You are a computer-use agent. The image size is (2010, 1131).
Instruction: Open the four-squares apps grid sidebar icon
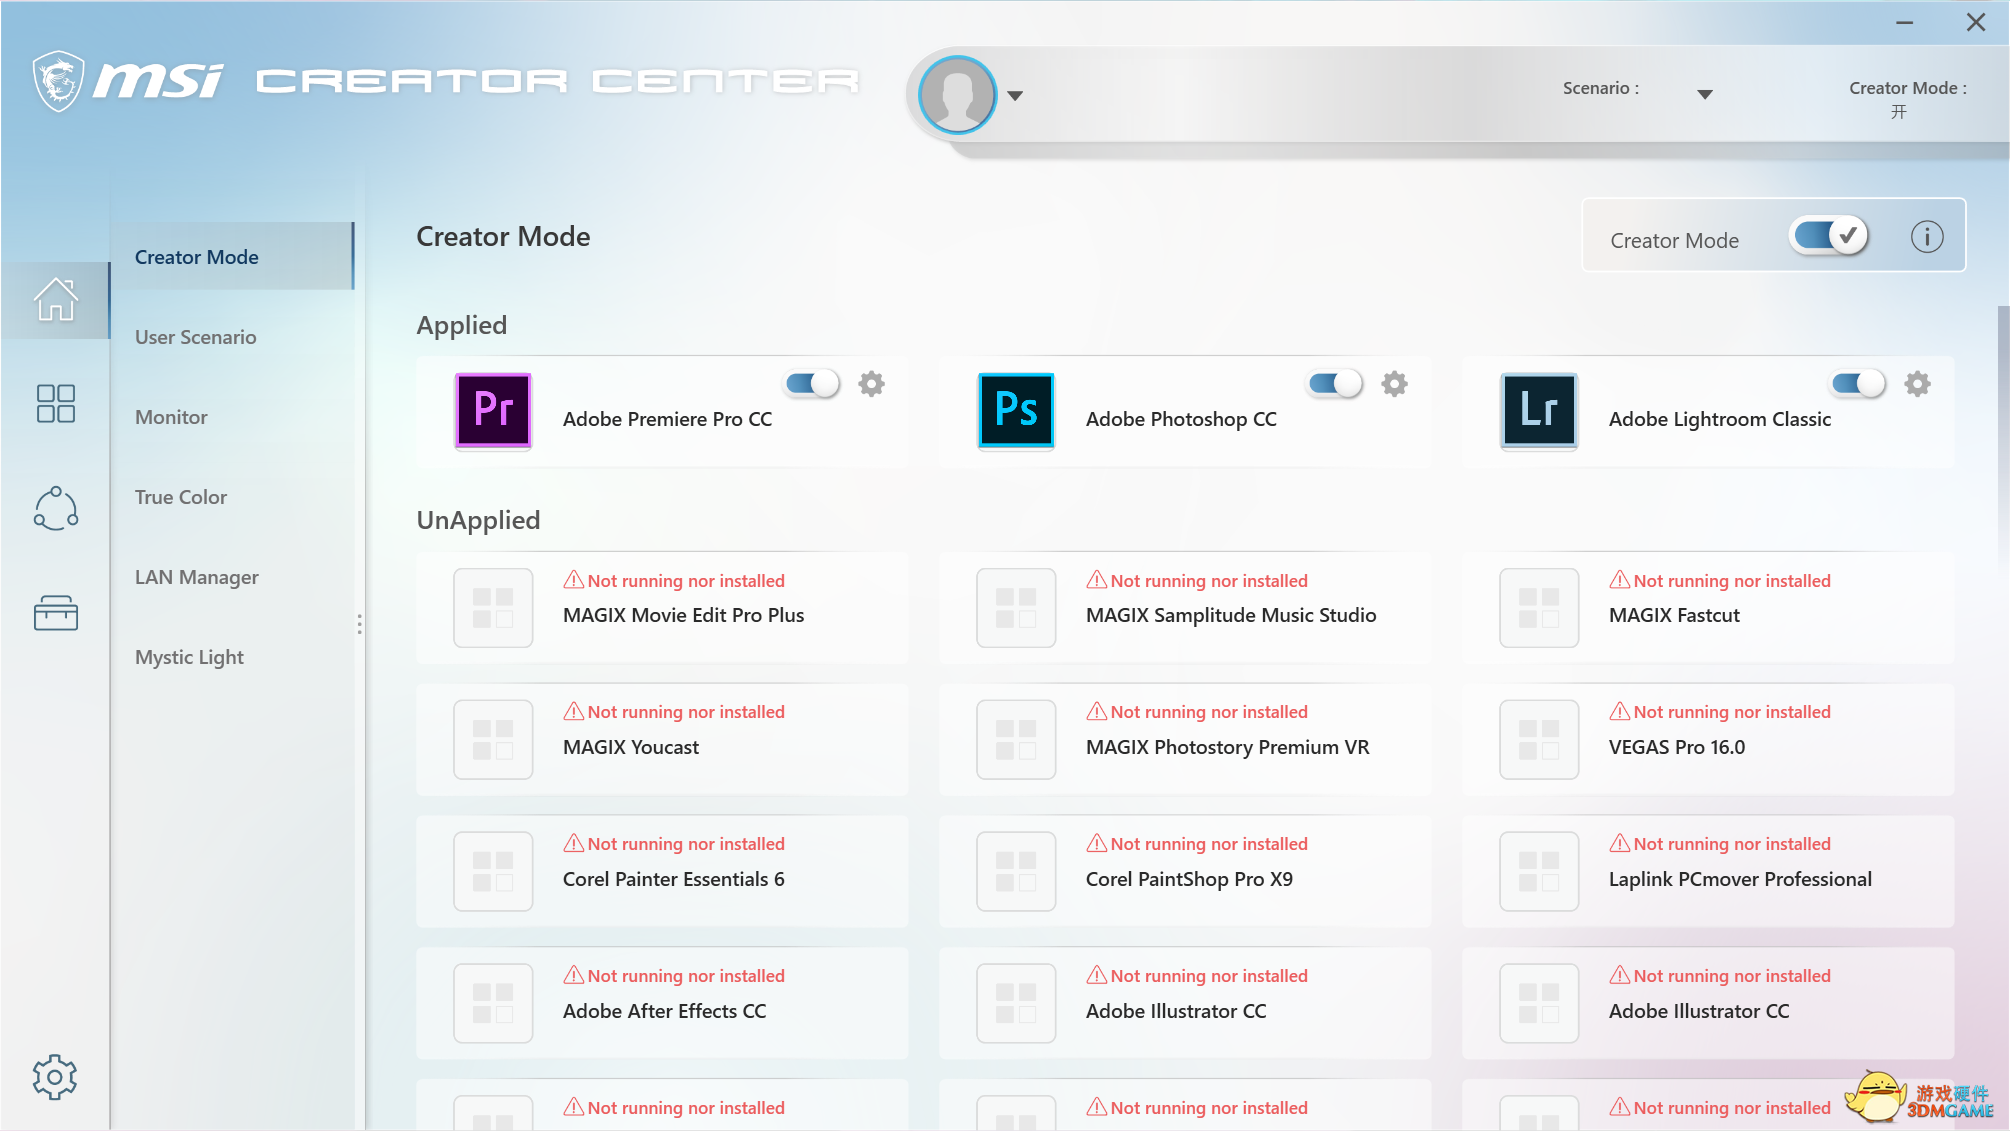tap(55, 403)
